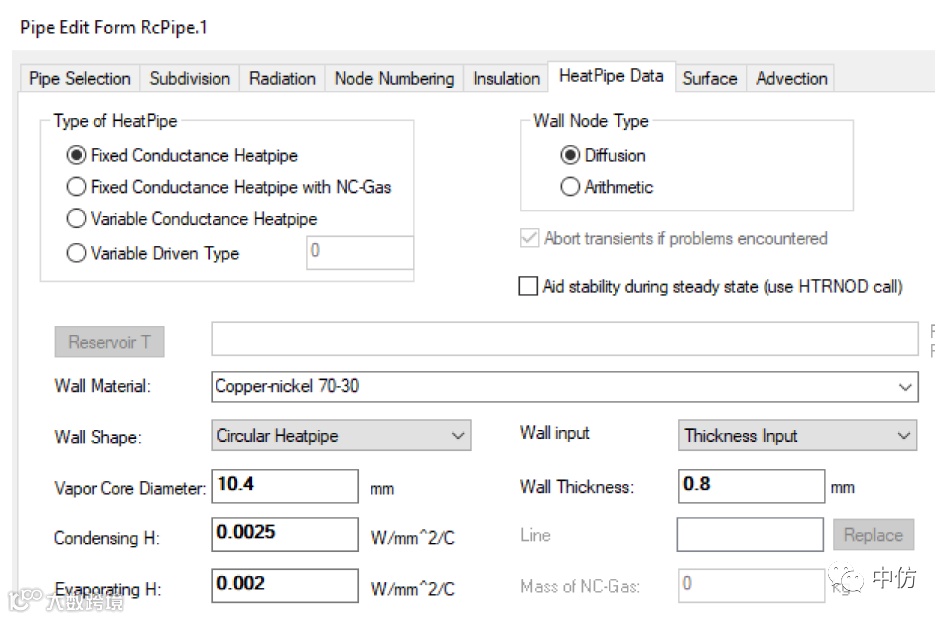Open the Subdivision tab
Image resolution: width=947 pixels, height=619 pixels.
point(190,79)
